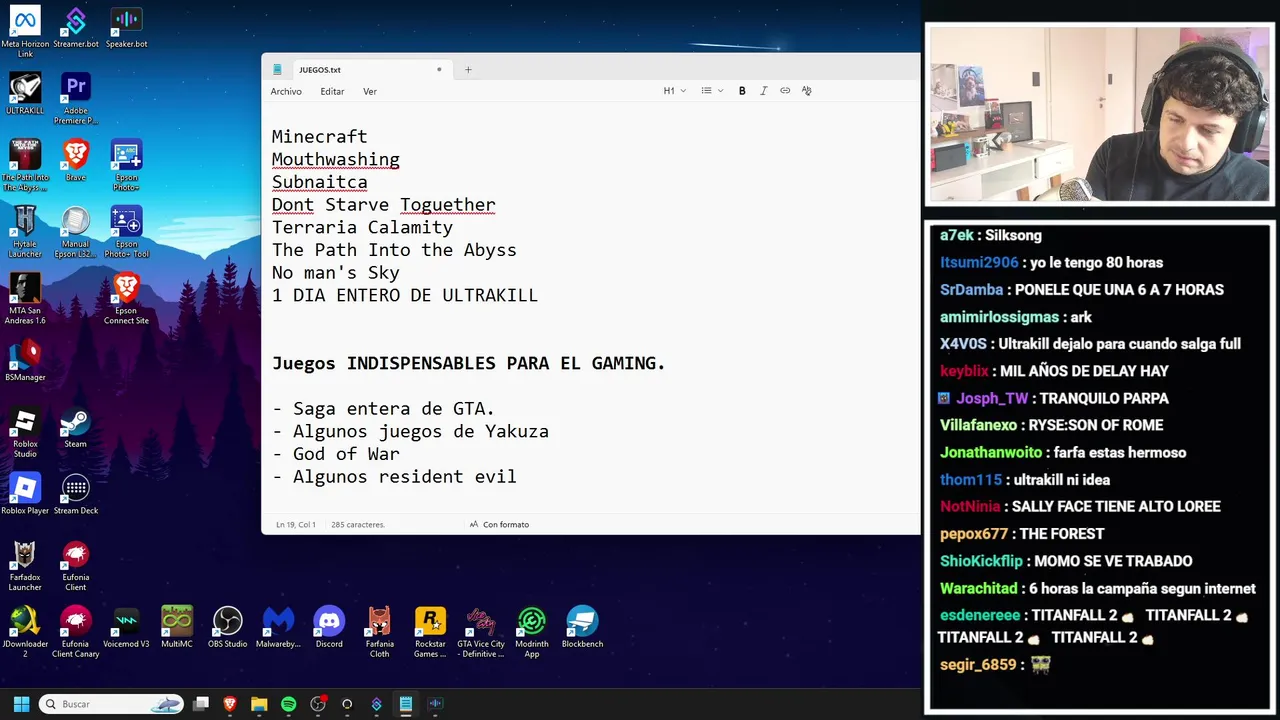Open File Explorer from the taskbar

click(259, 704)
